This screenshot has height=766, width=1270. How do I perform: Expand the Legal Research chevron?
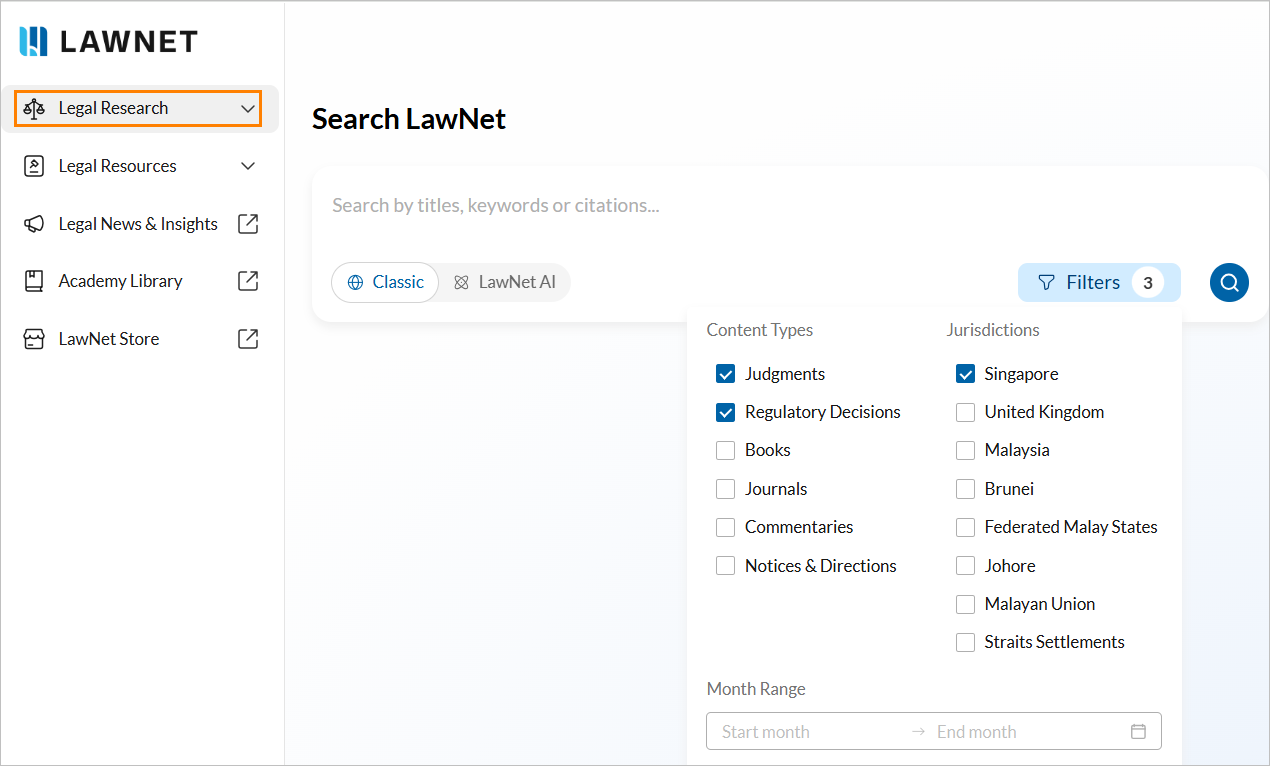click(248, 108)
